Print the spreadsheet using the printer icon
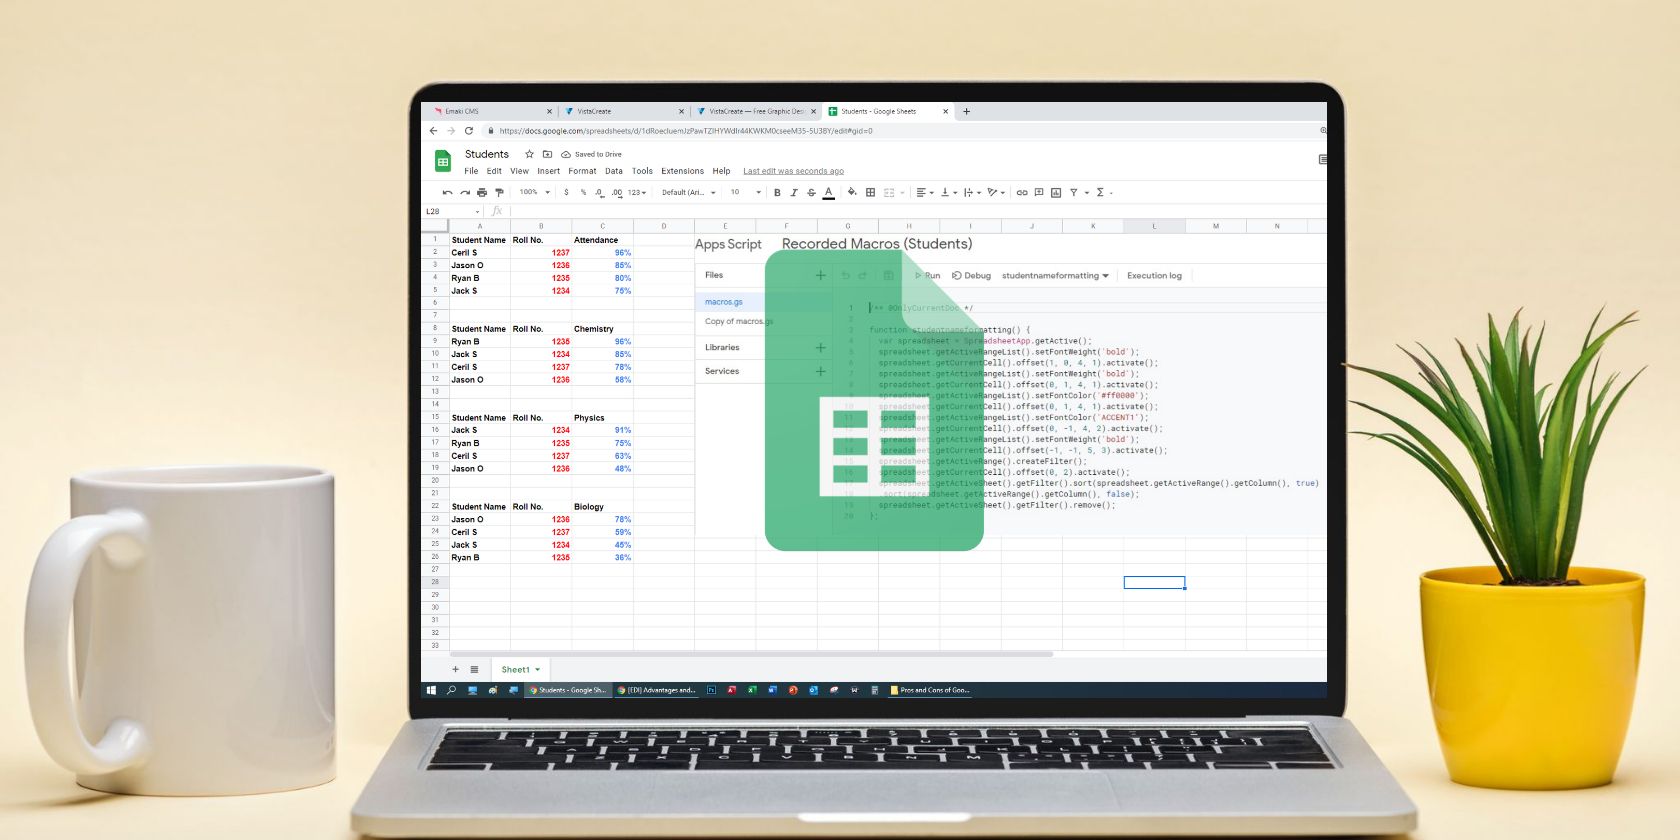Viewport: 1680px width, 840px height. pyautogui.click(x=482, y=192)
